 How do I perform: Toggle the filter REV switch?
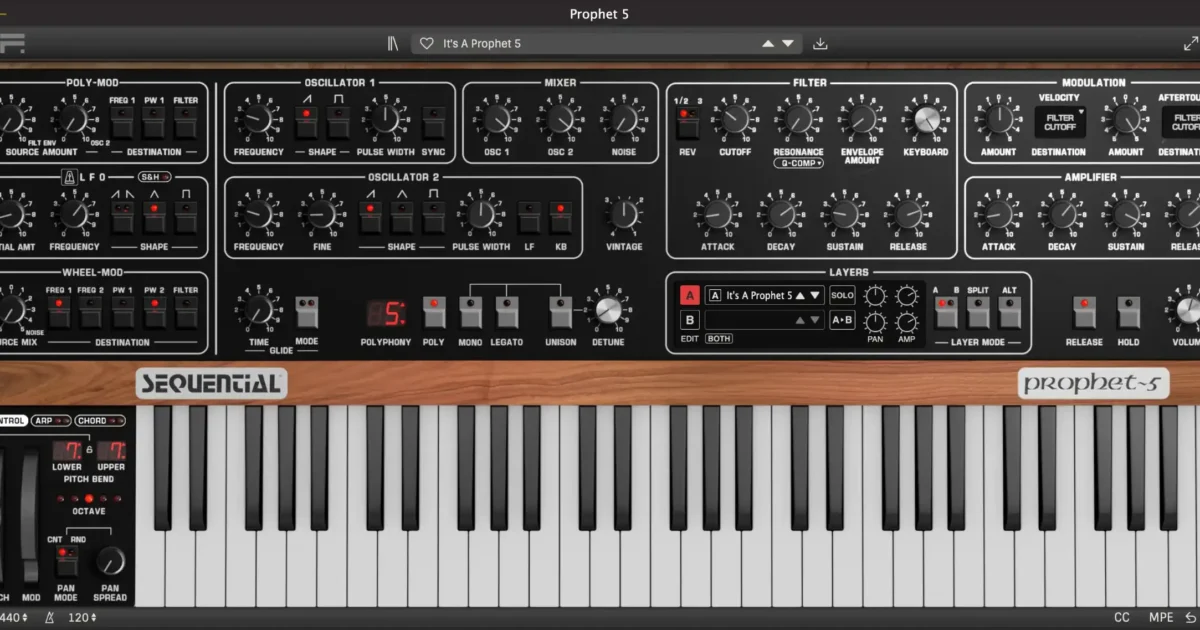[x=687, y=121]
